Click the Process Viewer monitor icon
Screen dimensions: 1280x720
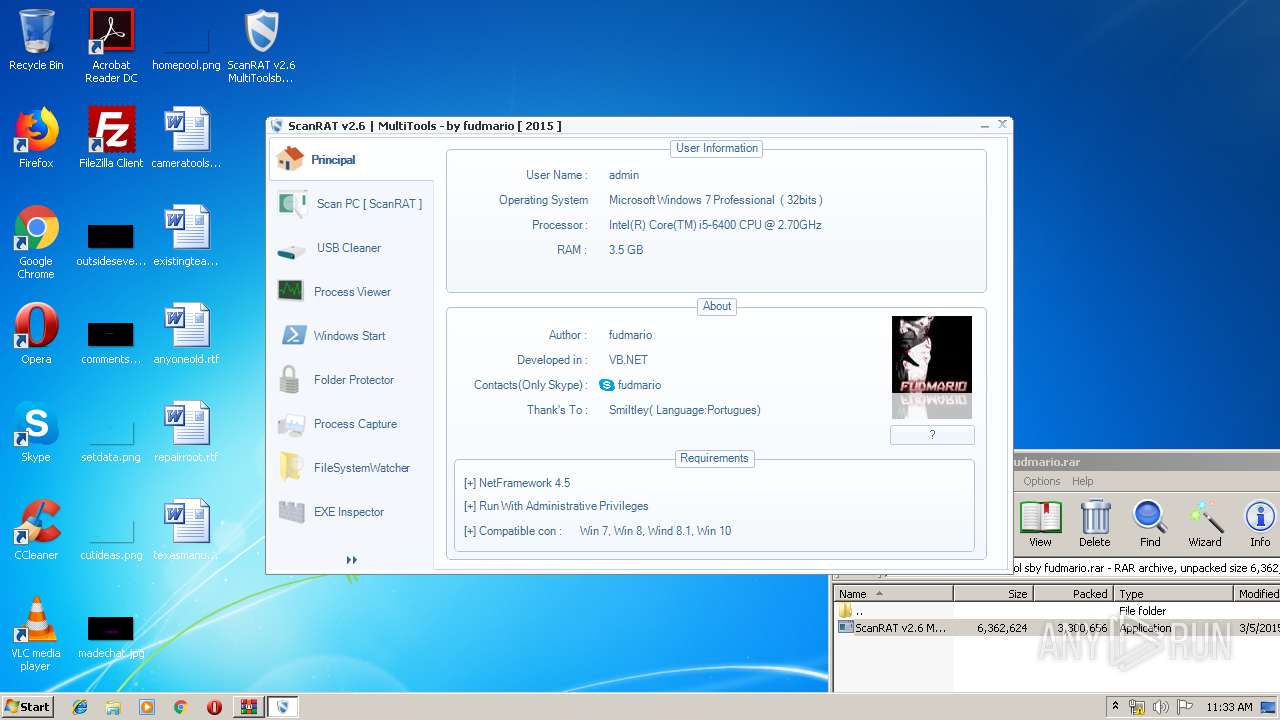pyautogui.click(x=290, y=291)
